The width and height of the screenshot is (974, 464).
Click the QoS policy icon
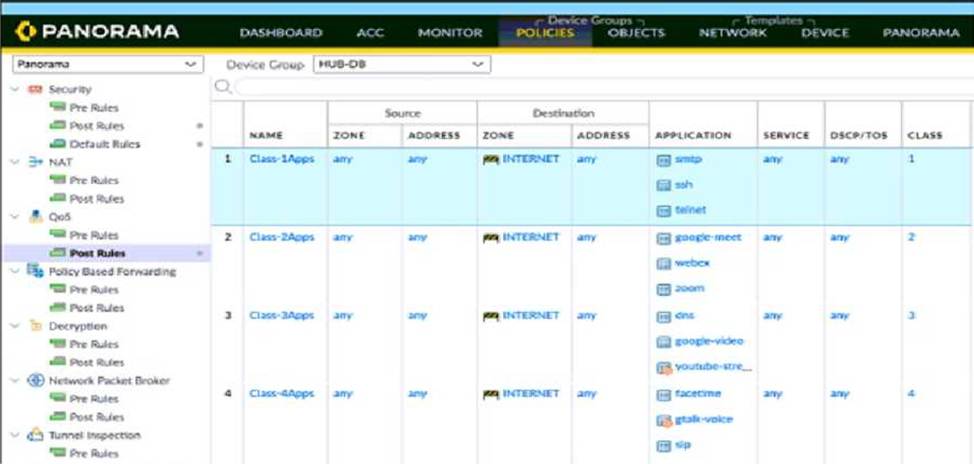(x=35, y=217)
